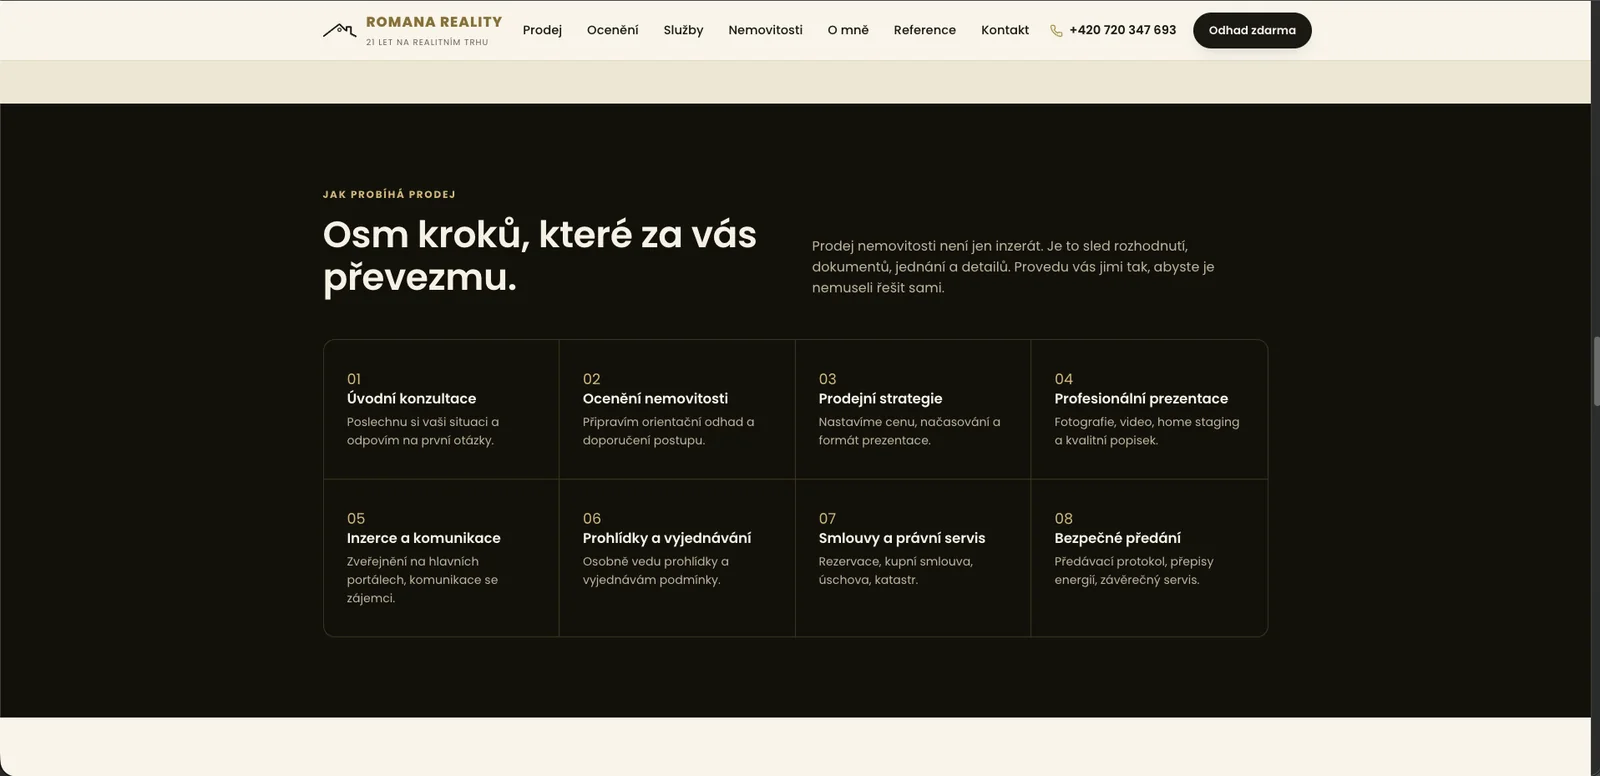This screenshot has height=776, width=1600.
Task: Open the O mně page link
Action: (x=848, y=30)
